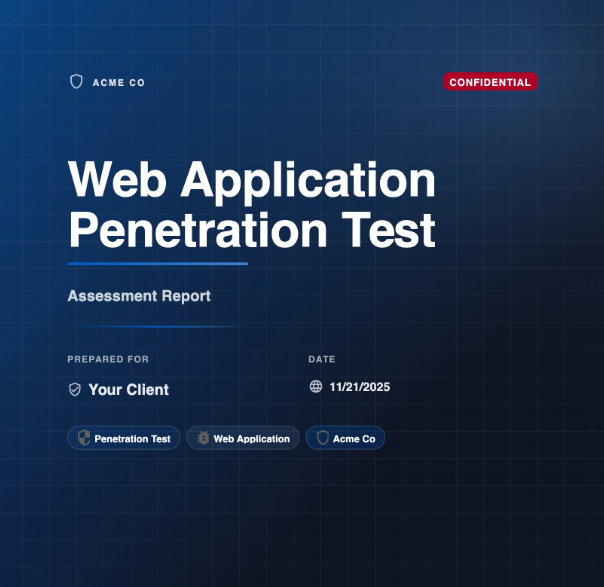Click the red CONFIDENTIAL badge
604x587 pixels.
490,82
